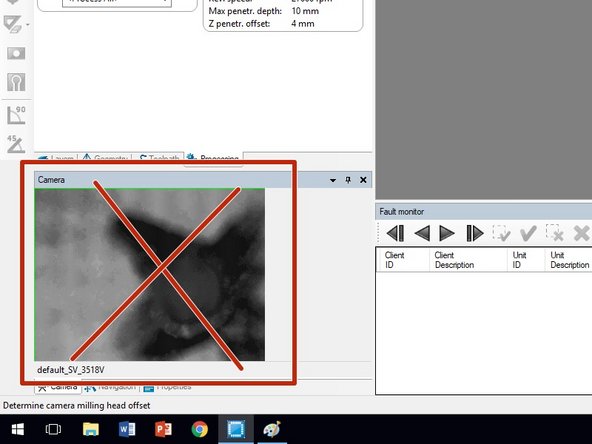Switch to the Geometry tab

(x=105, y=158)
